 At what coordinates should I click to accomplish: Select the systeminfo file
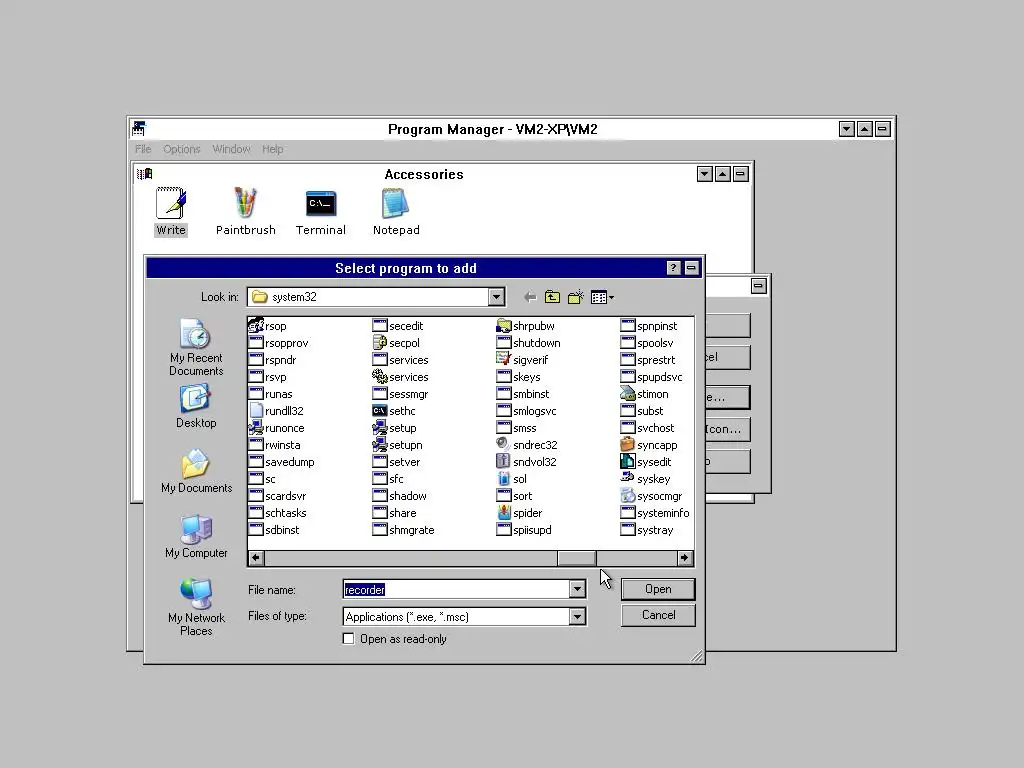coord(655,512)
